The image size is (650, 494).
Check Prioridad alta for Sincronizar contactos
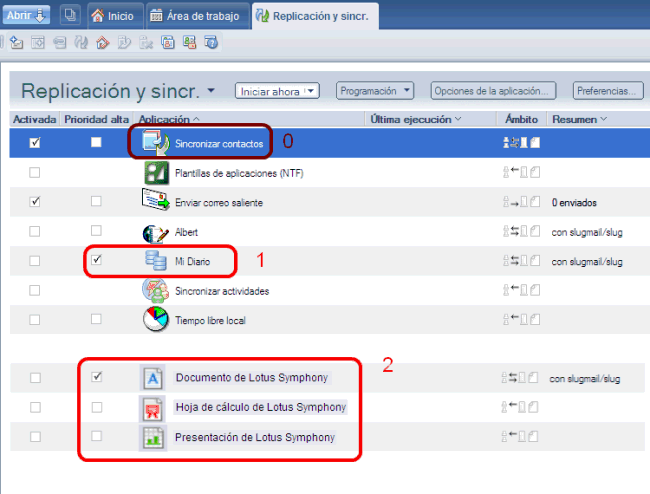tap(96, 142)
